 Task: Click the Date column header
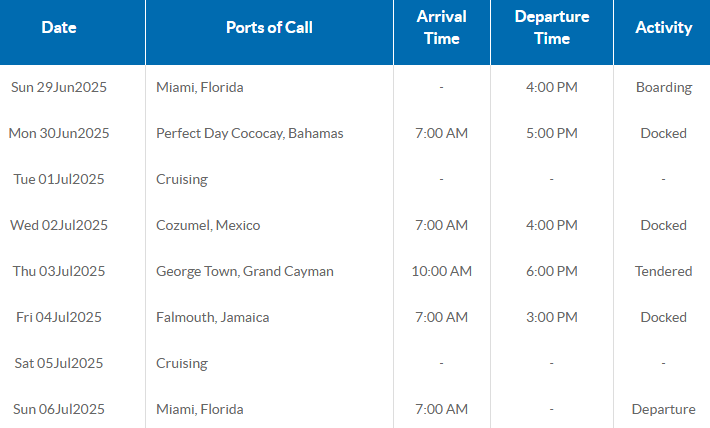(x=59, y=28)
